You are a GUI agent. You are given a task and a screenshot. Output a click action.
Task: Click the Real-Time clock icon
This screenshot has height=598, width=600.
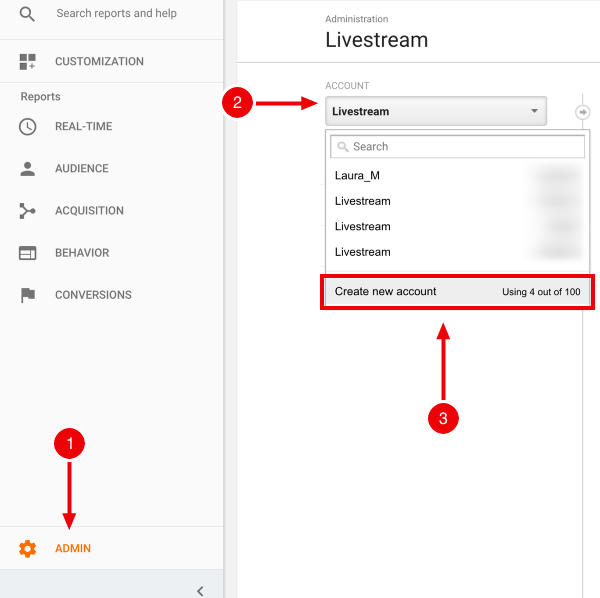tap(27, 127)
